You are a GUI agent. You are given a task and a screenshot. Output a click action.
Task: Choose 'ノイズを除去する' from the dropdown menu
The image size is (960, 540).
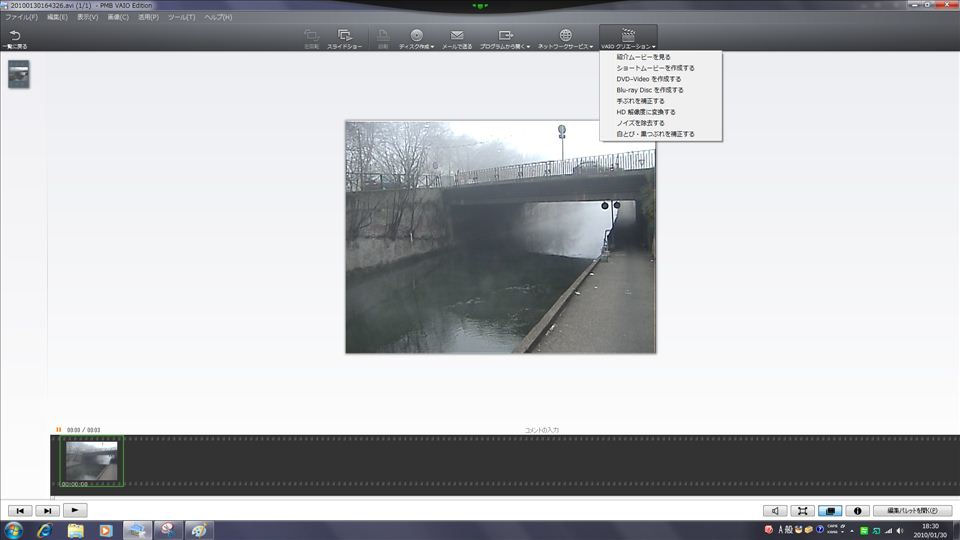(640, 123)
